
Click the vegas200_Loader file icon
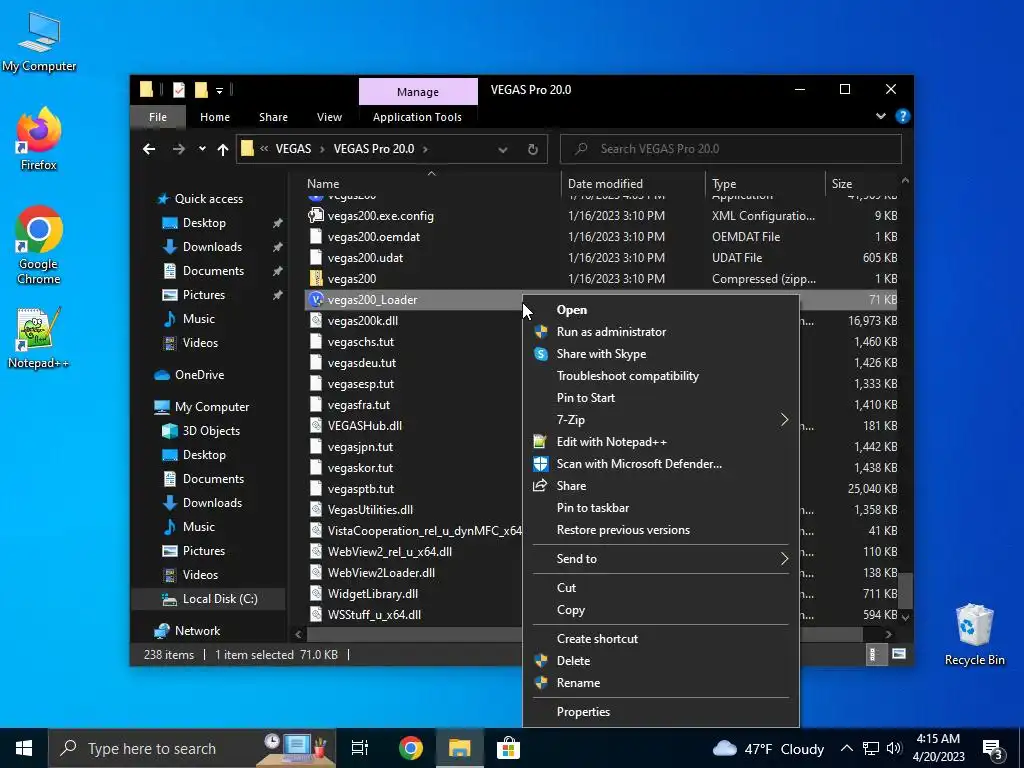(x=316, y=299)
